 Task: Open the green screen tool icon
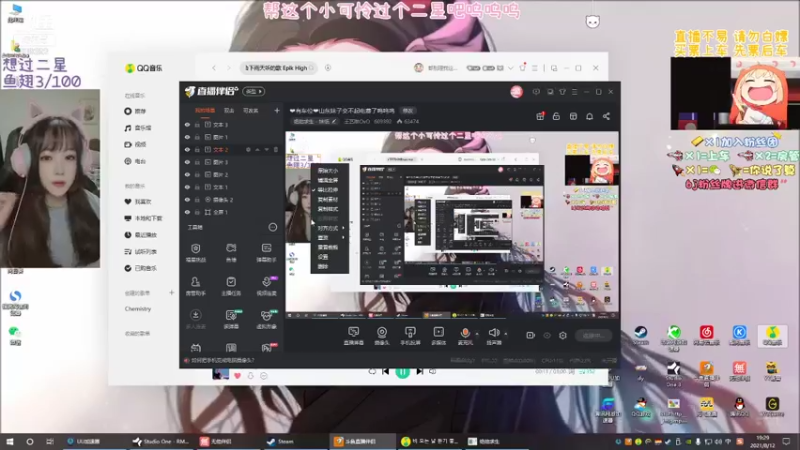(231, 319)
